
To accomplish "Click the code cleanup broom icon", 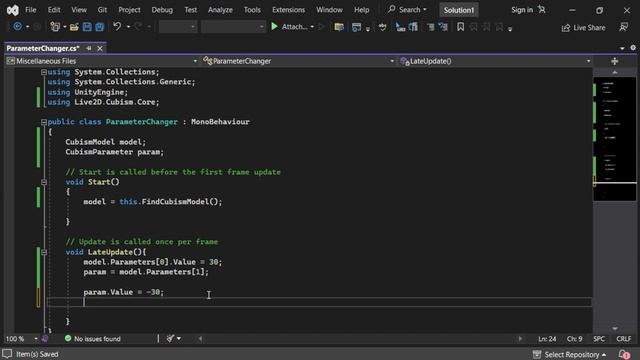I will [x=171, y=338].
